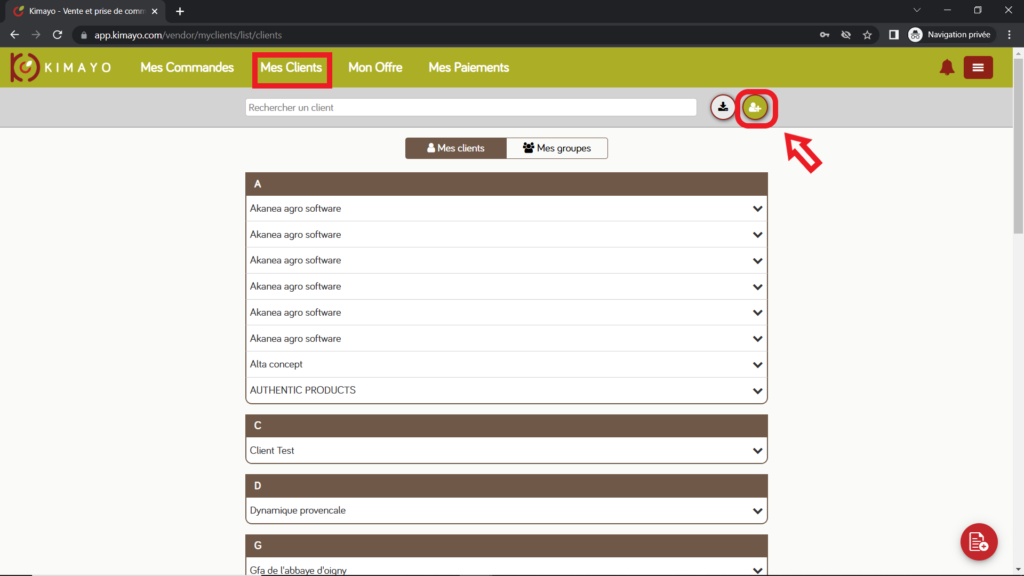Click the red floating new order button

click(978, 541)
